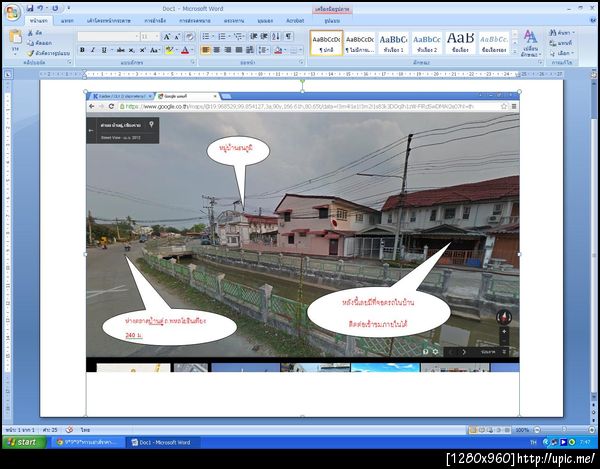Clear formatting with eraser icon

[x=190, y=37]
